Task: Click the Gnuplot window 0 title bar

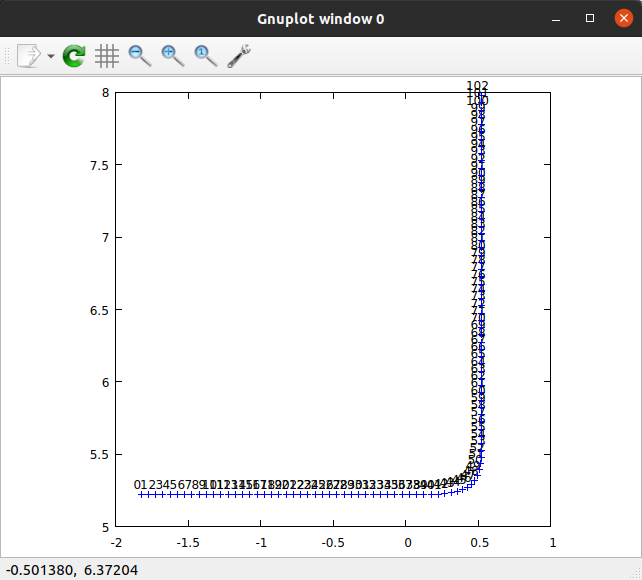Action: click(321, 19)
